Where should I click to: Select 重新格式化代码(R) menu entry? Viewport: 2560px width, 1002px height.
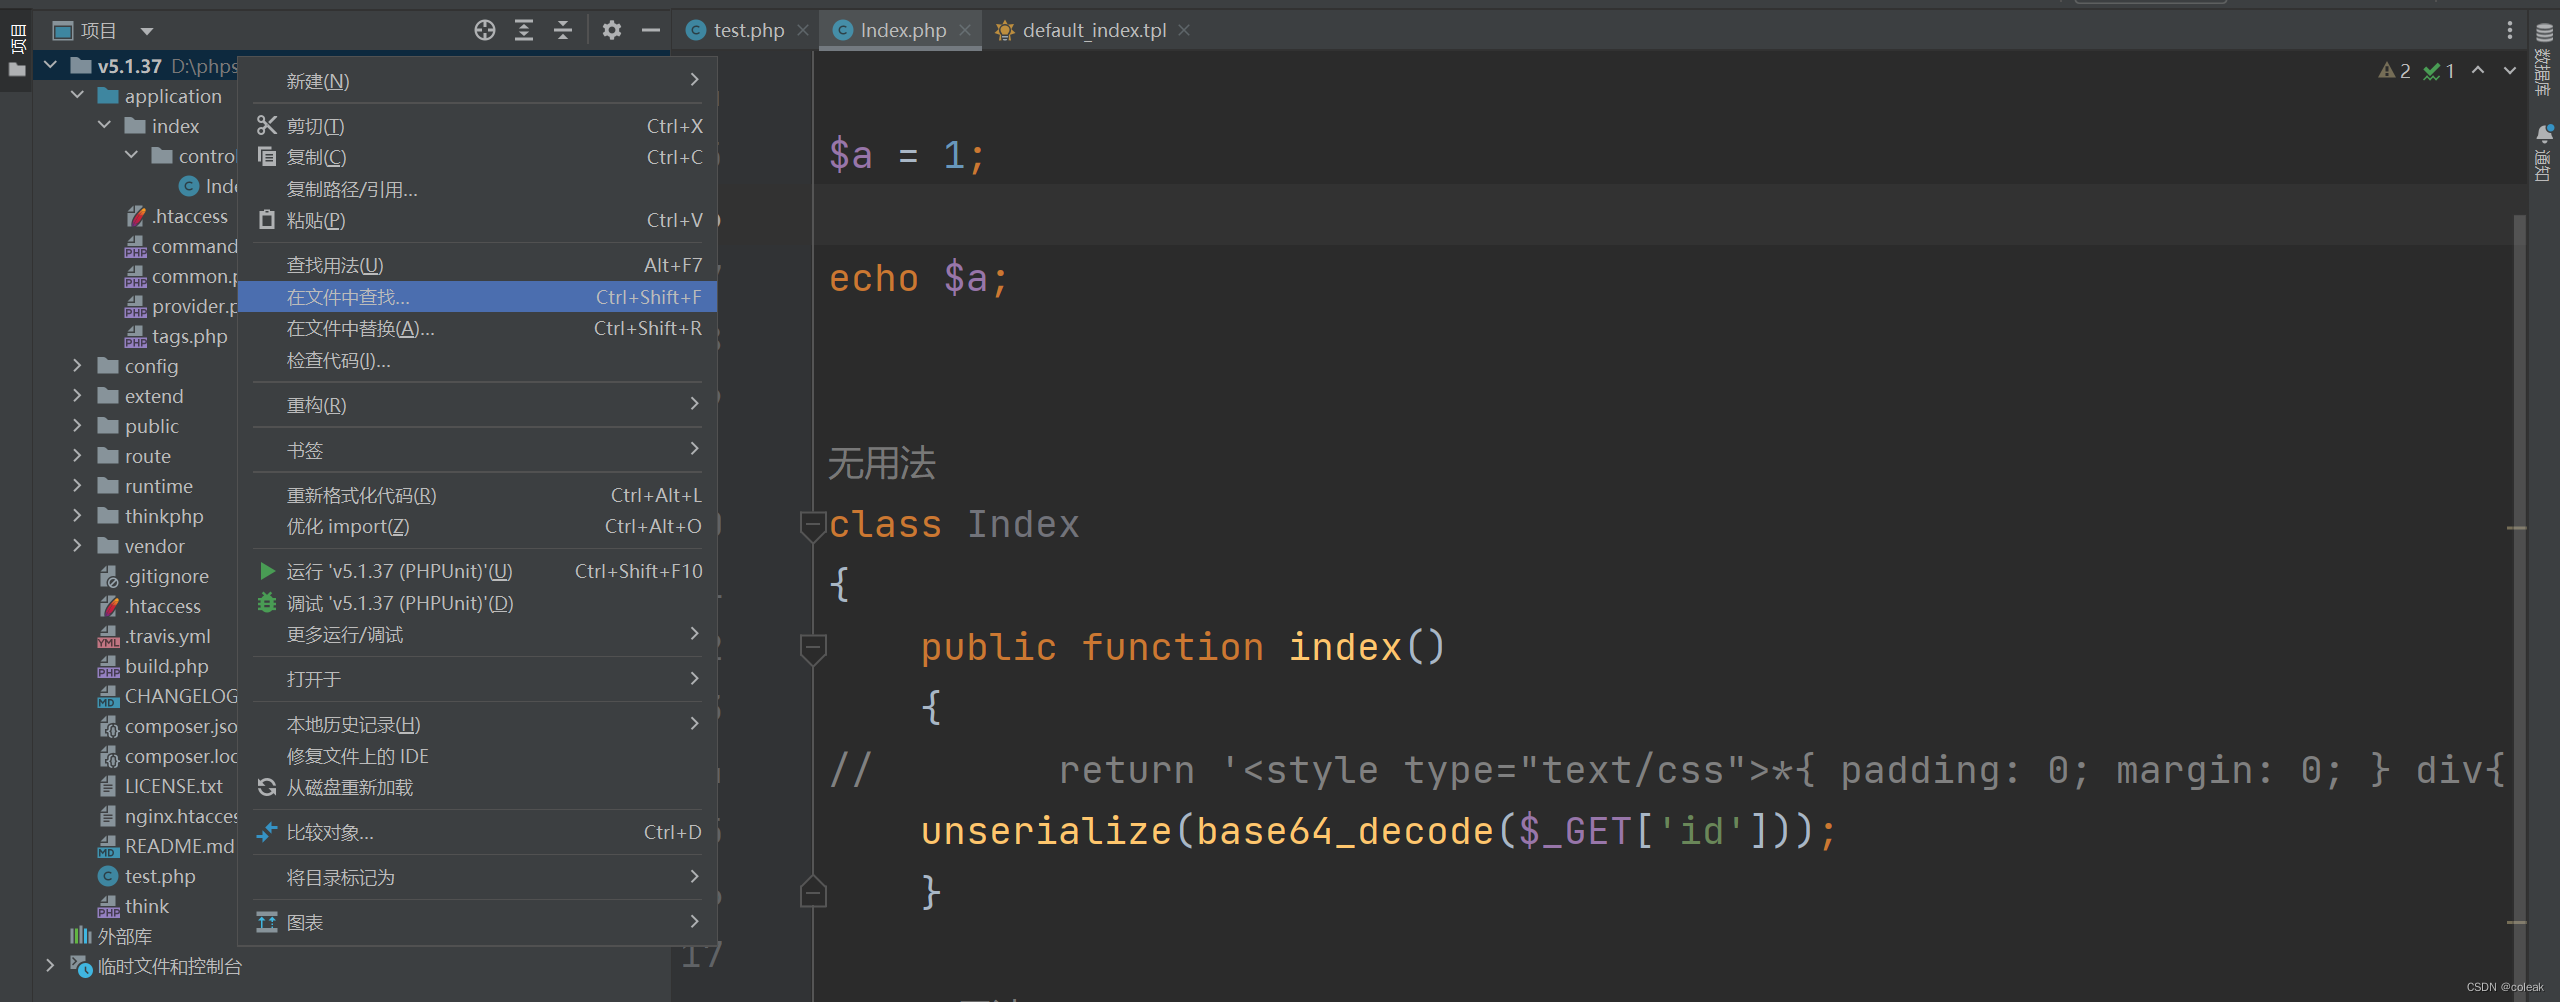[477, 495]
